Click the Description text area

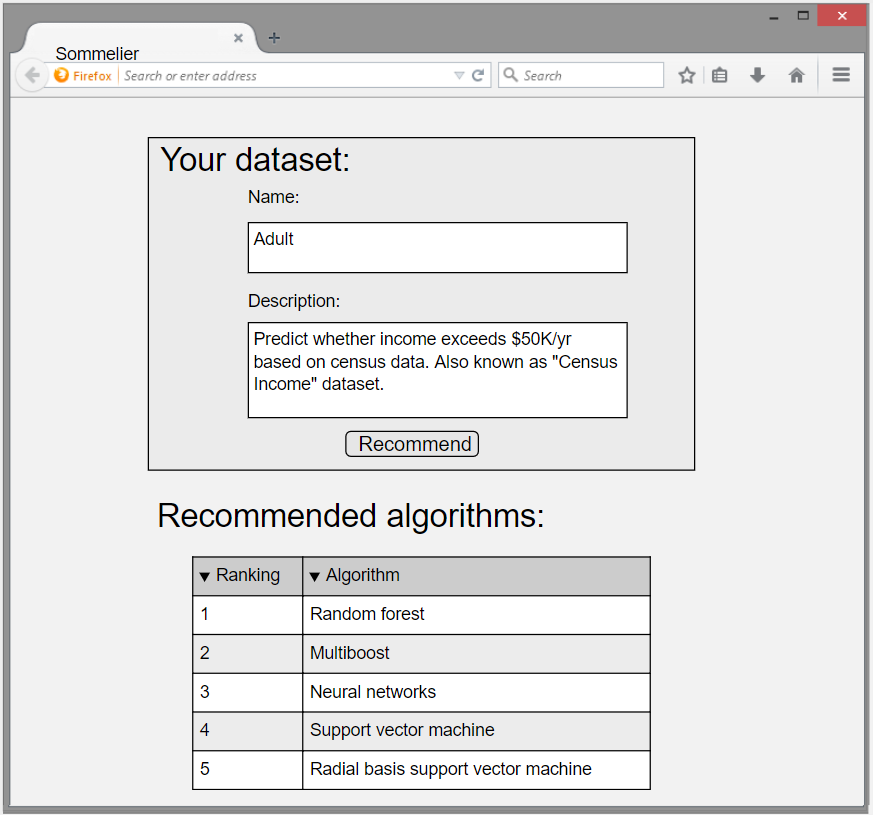coord(438,370)
